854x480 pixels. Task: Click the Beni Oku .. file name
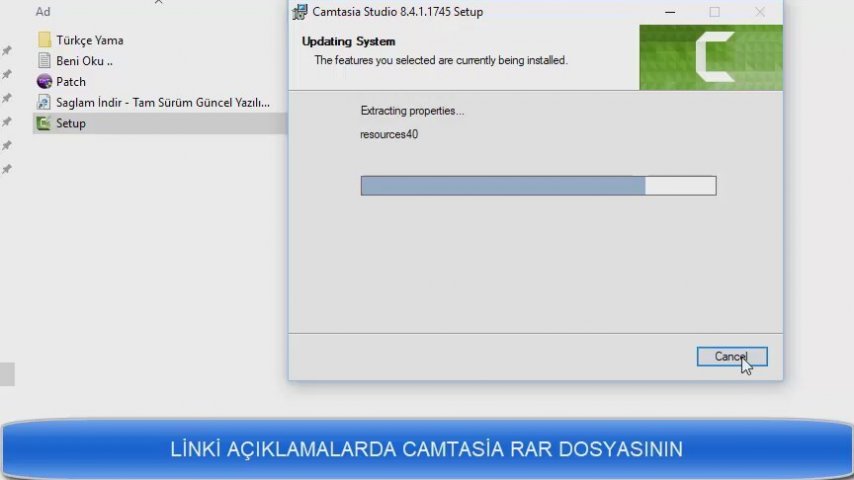pyautogui.click(x=84, y=61)
